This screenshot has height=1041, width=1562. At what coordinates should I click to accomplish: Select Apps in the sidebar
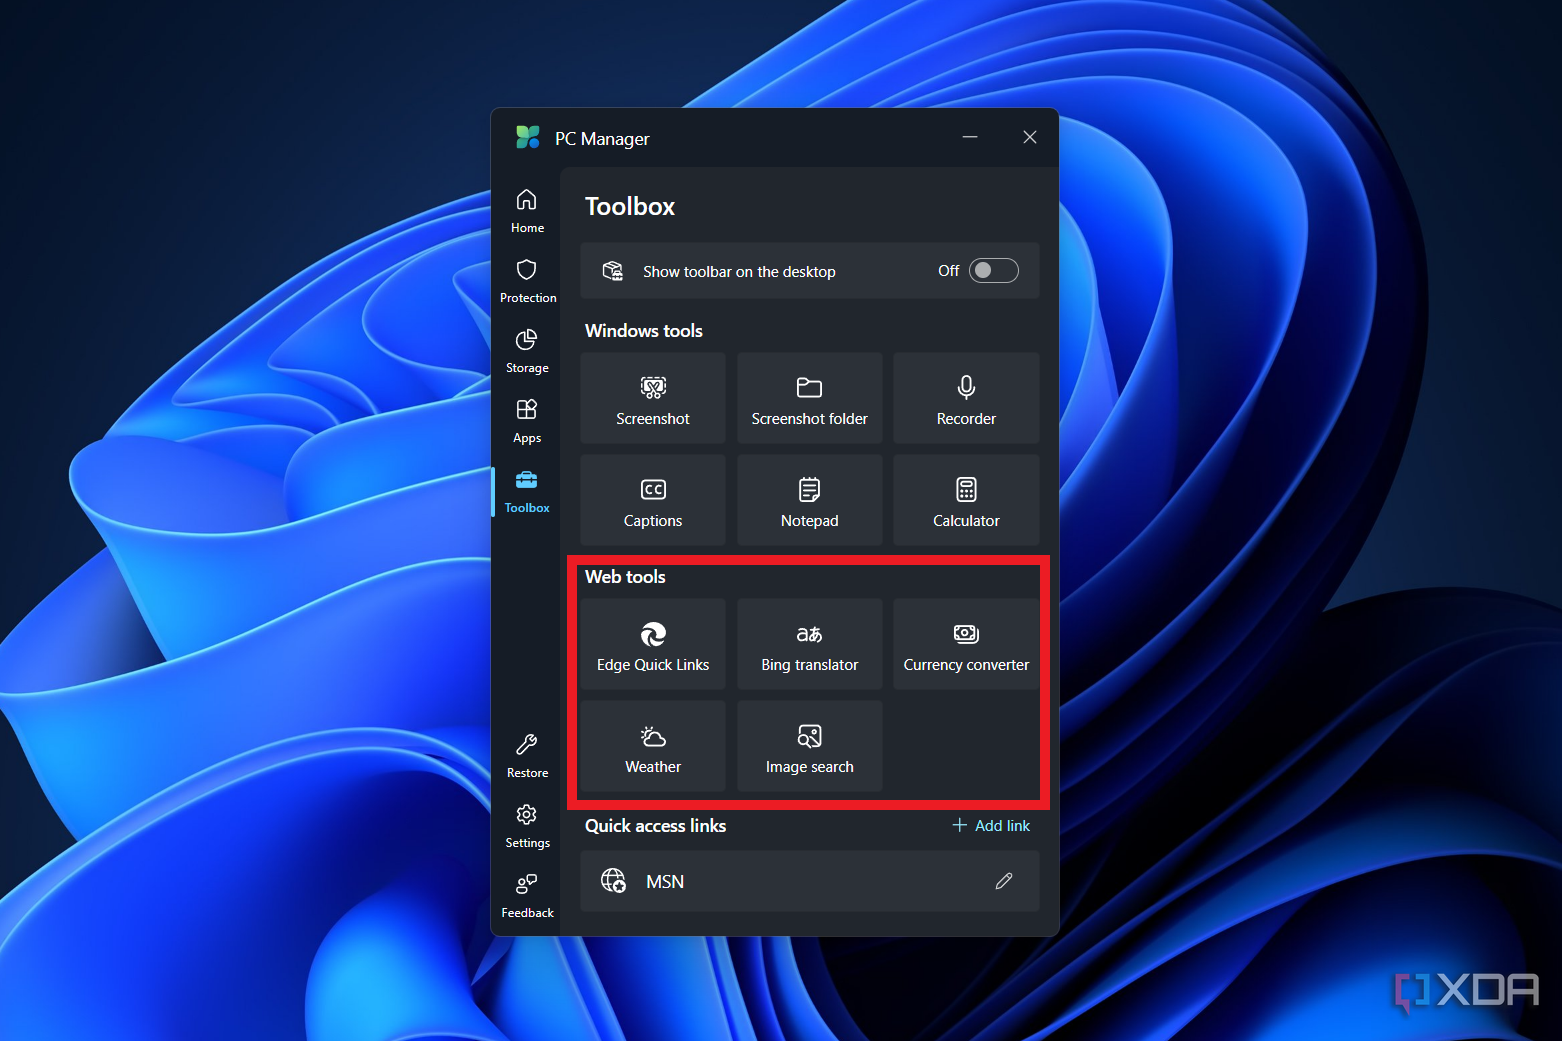(x=527, y=421)
